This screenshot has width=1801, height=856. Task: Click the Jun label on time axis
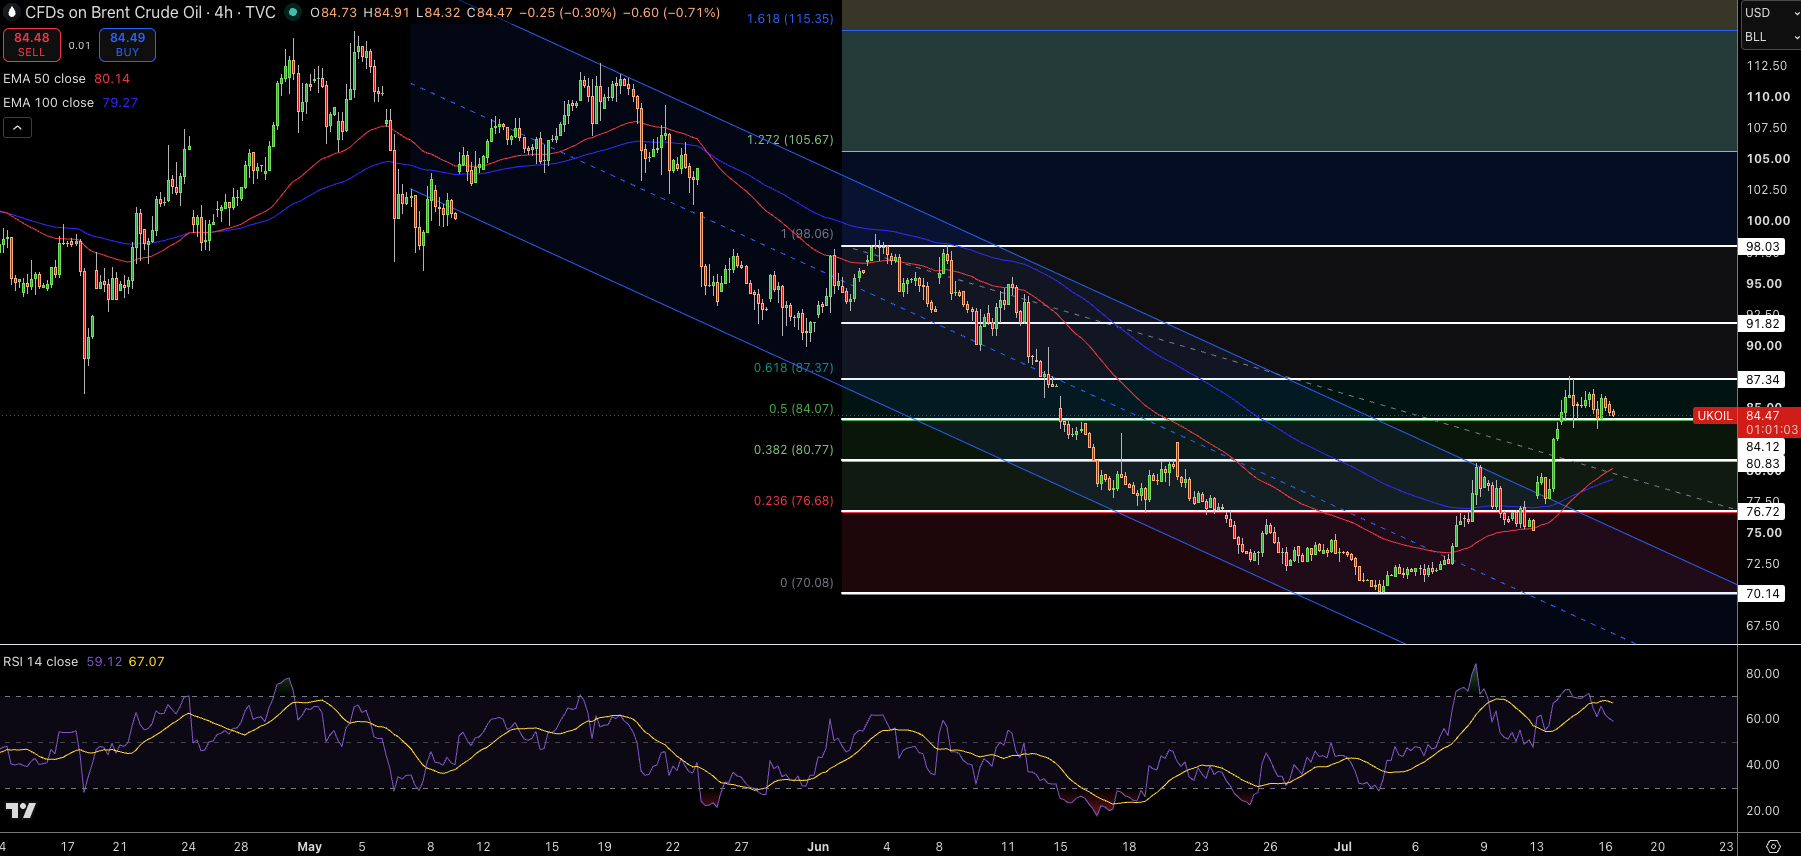click(x=818, y=847)
